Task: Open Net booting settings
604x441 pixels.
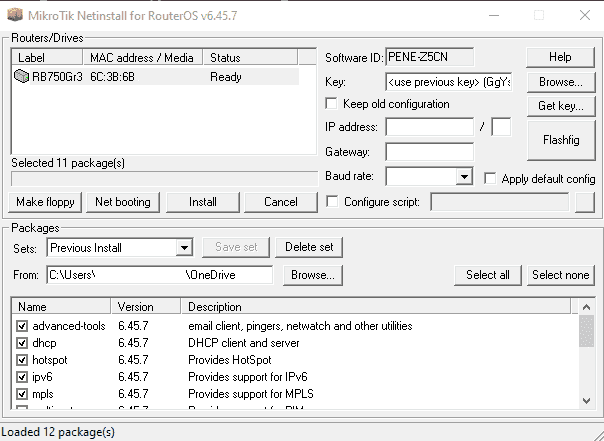Action: 122,202
